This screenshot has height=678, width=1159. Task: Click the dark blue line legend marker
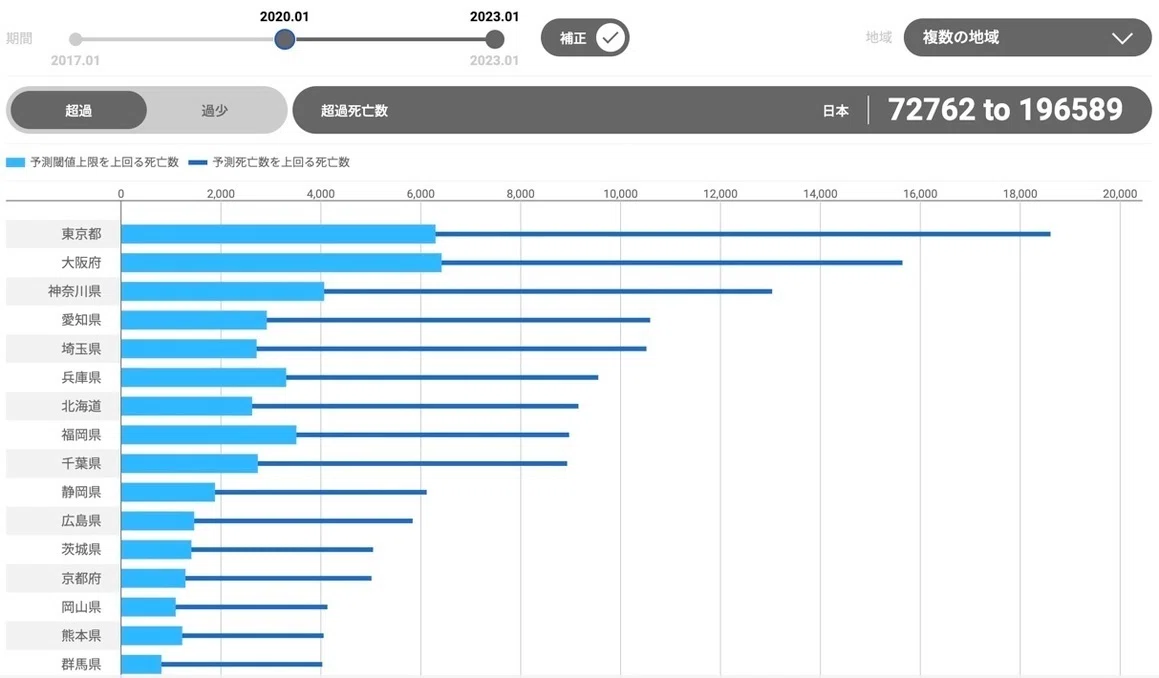(197, 162)
